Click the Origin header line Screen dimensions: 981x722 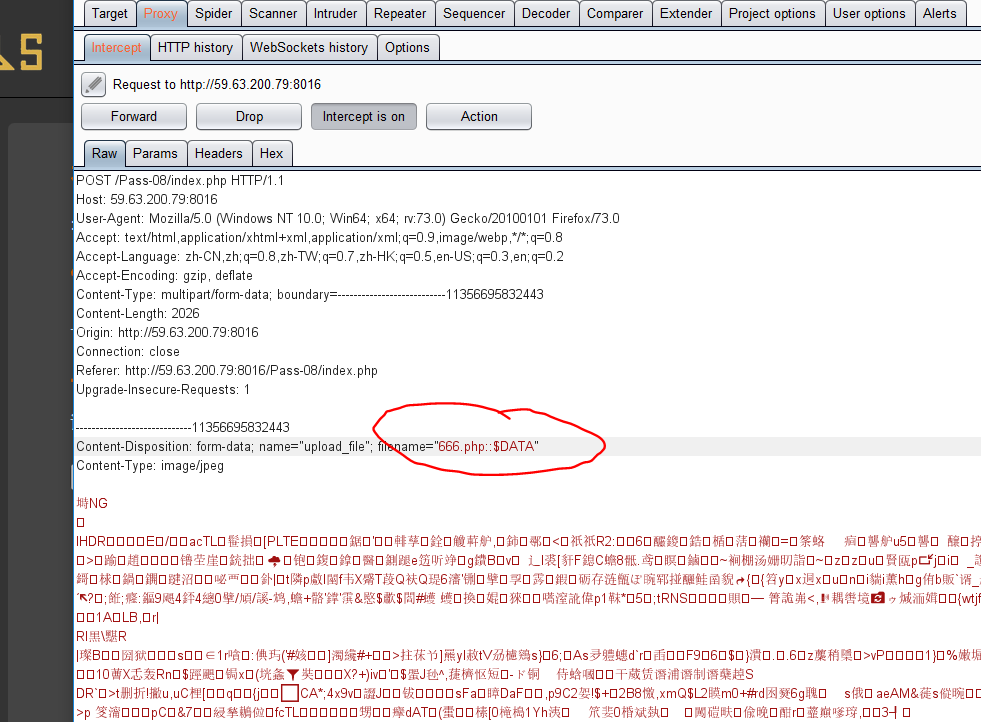tap(167, 332)
